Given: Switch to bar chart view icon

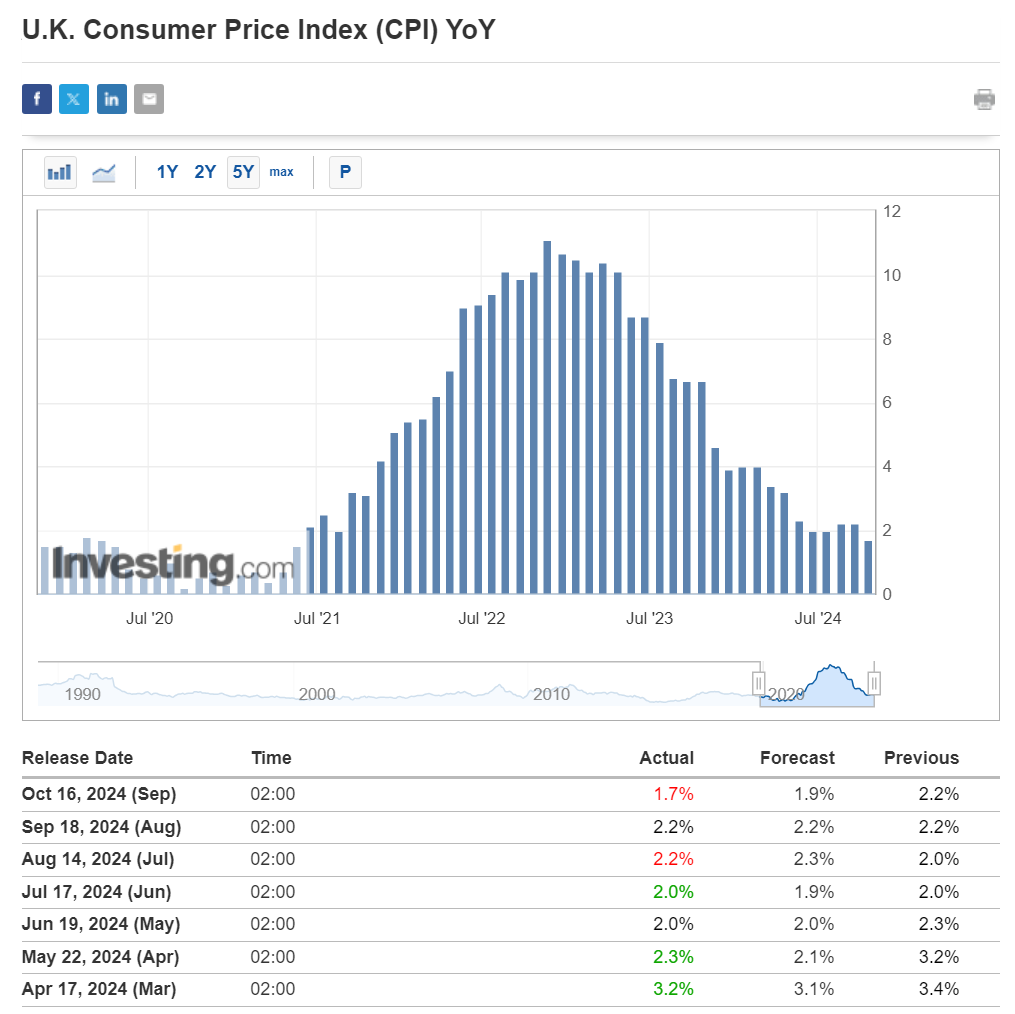Looking at the screenshot, I should coord(60,172).
